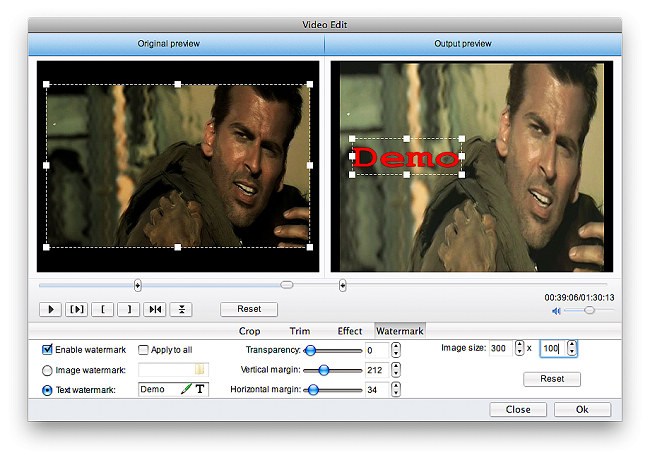Select the Text watermark radio button
The height and width of the screenshot is (460, 650).
click(47, 390)
